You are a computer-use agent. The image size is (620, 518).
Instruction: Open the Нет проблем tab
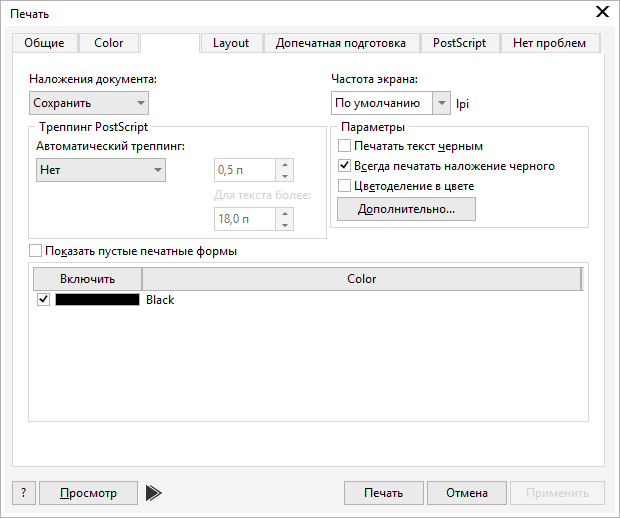click(550, 43)
